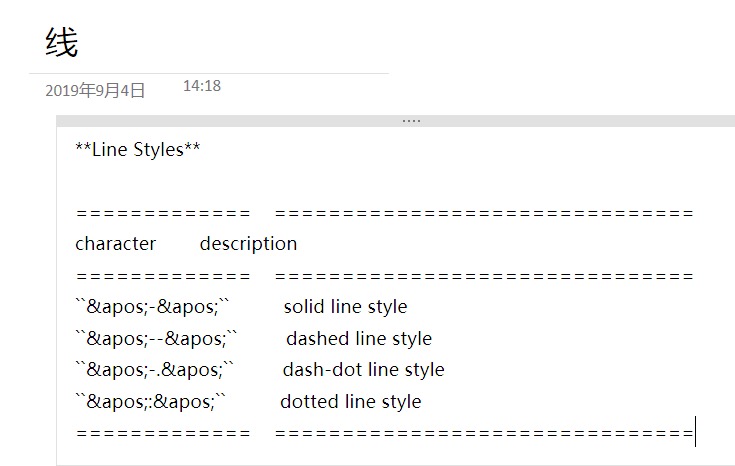Click the ``&apos;-.&apos;`` dash-dot character code

(155, 370)
